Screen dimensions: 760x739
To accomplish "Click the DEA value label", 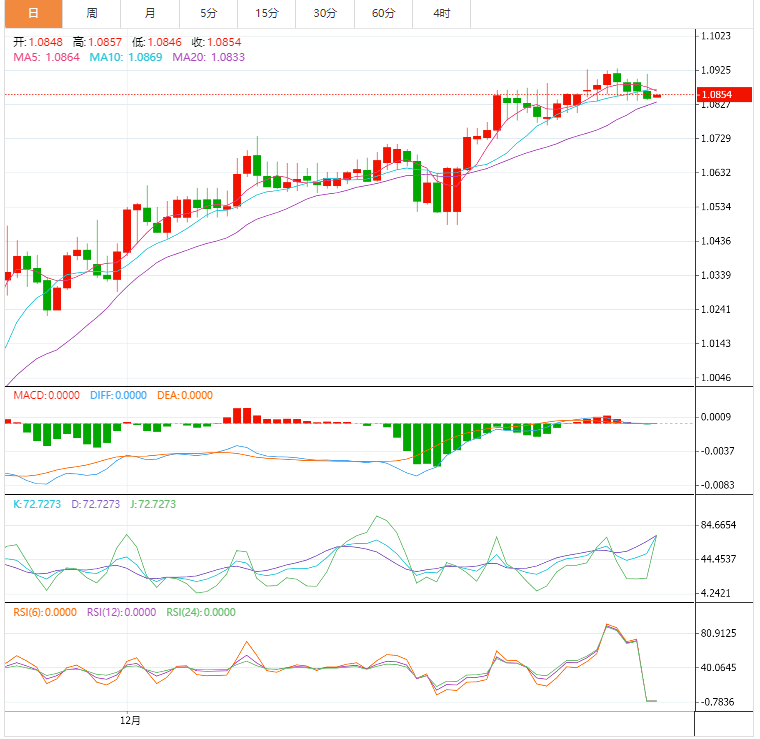I will 184,395.
